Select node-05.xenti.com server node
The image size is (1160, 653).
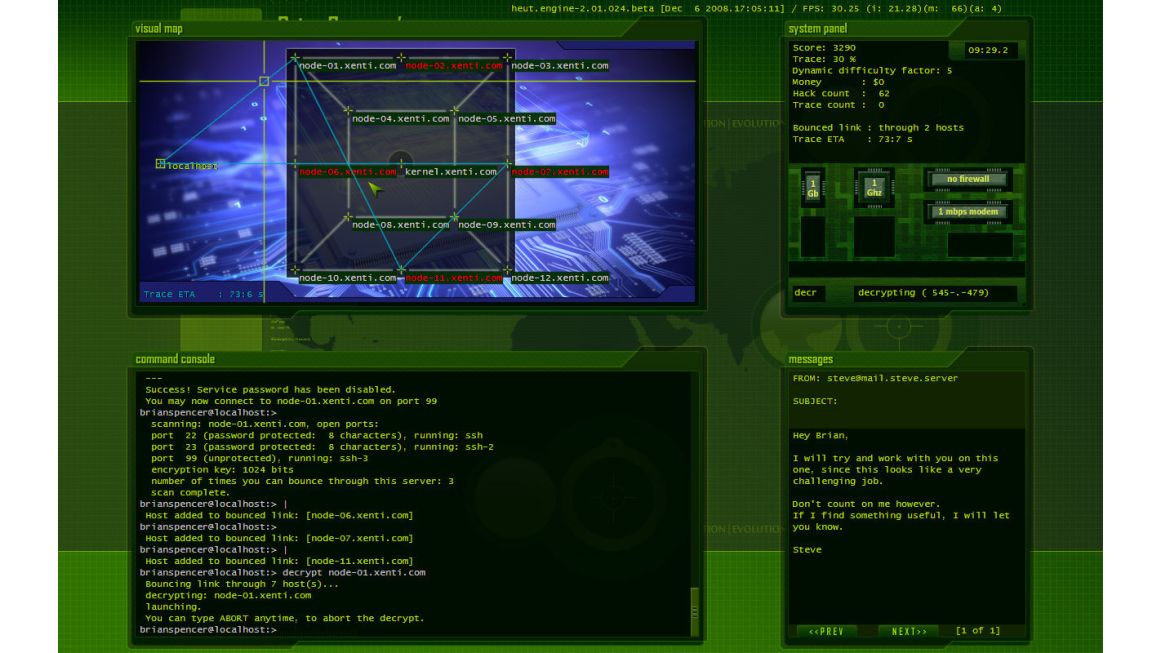(x=506, y=119)
